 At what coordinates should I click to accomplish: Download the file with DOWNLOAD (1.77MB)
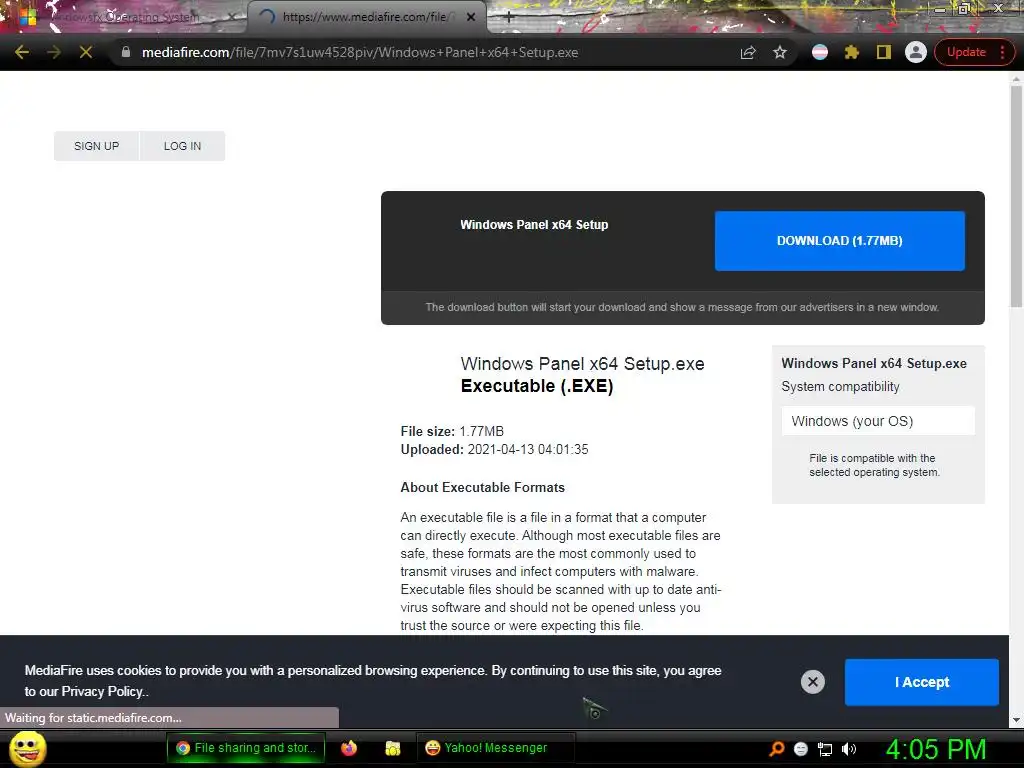coord(839,240)
